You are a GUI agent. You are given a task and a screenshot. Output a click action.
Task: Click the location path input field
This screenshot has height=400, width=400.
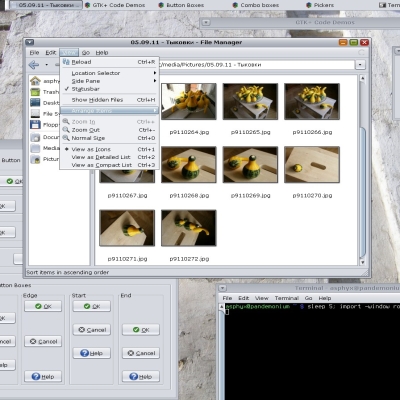(x=257, y=65)
